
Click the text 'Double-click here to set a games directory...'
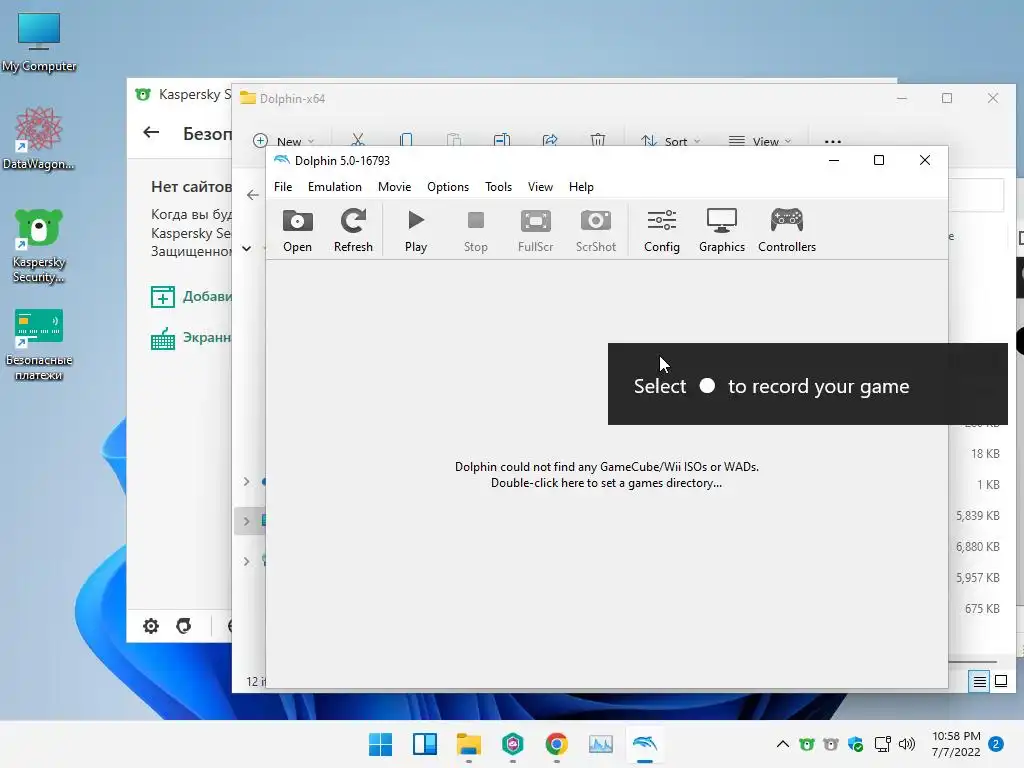pos(606,483)
